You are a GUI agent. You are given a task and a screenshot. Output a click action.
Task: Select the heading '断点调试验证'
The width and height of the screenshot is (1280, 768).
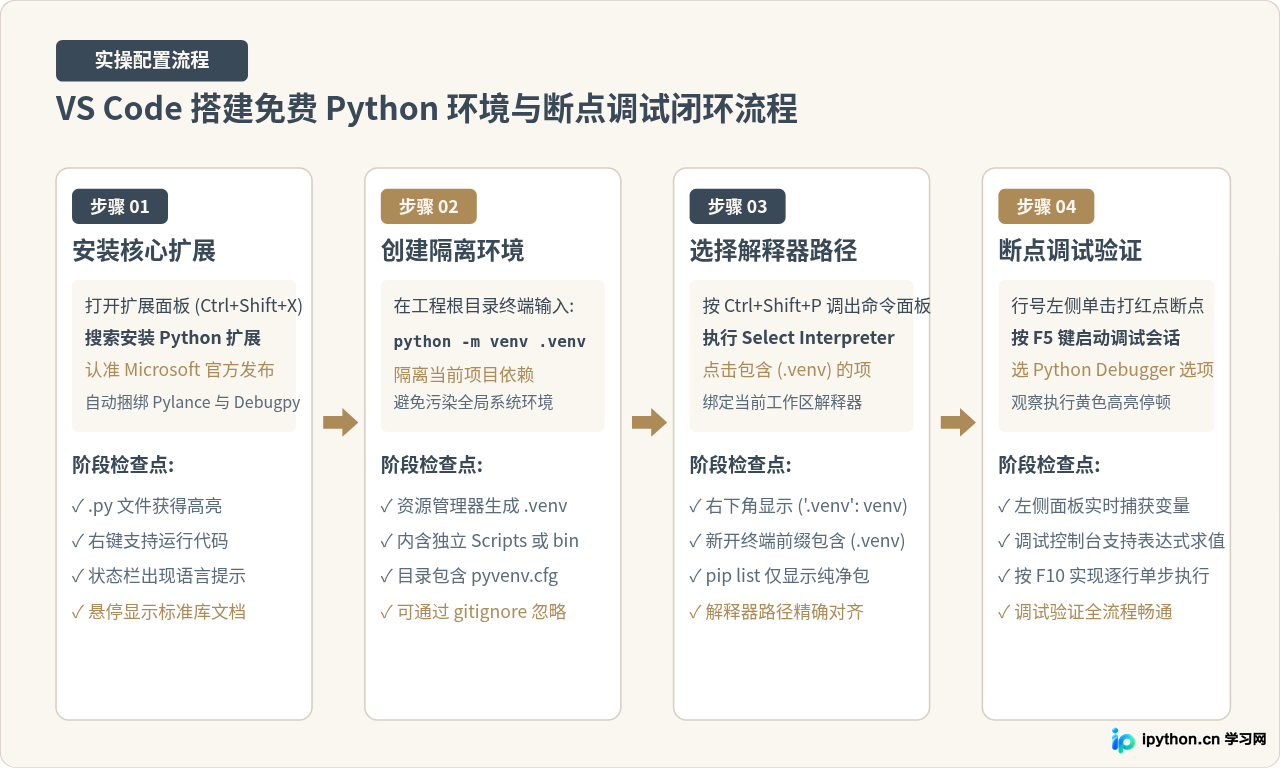(x=1071, y=250)
